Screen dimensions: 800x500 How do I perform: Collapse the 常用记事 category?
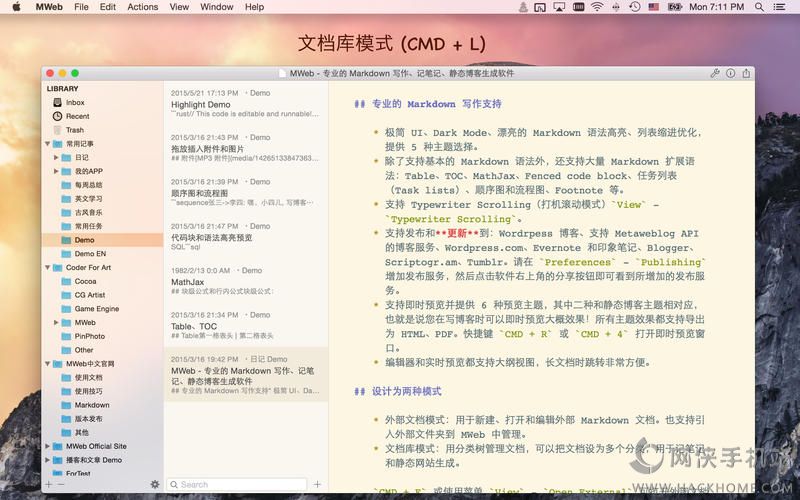47,144
